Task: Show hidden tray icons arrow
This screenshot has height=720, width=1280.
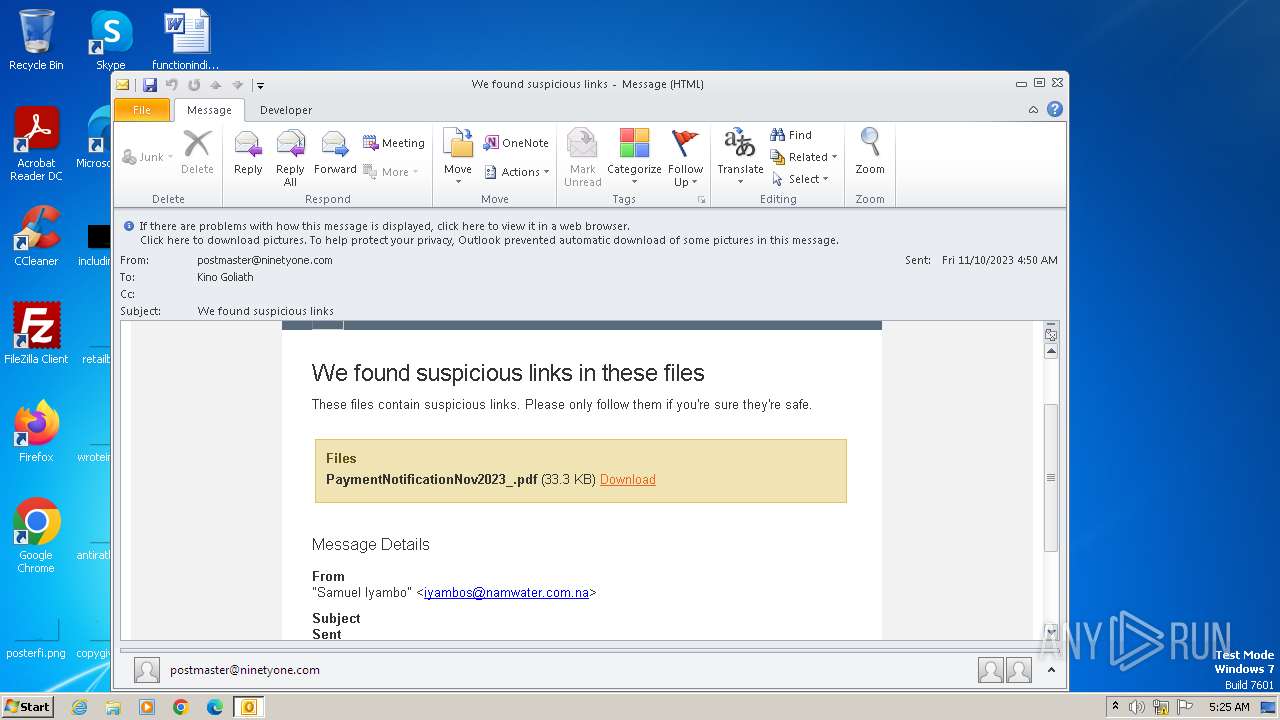Action: 1116,707
